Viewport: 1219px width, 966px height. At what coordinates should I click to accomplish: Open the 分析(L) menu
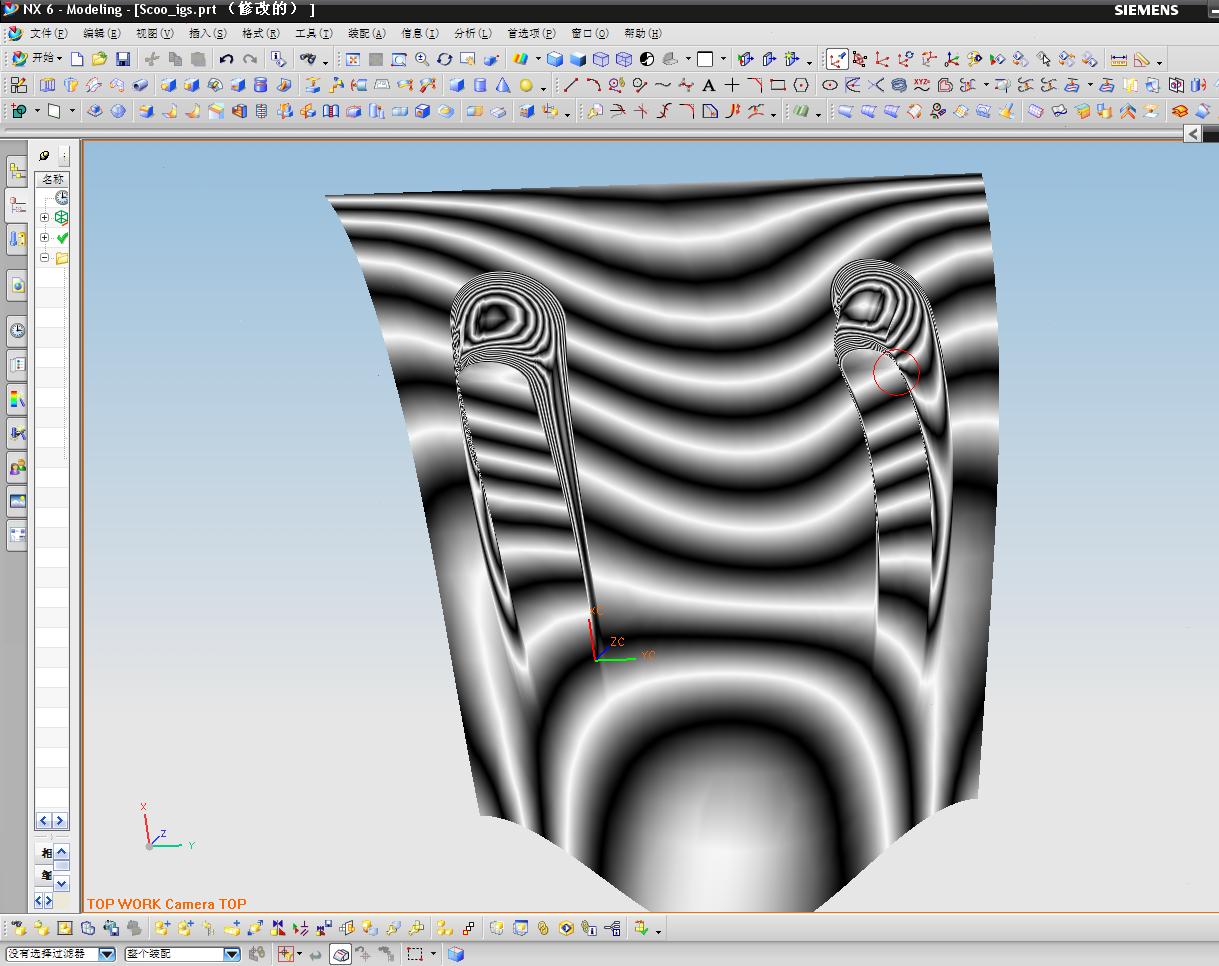coord(472,34)
